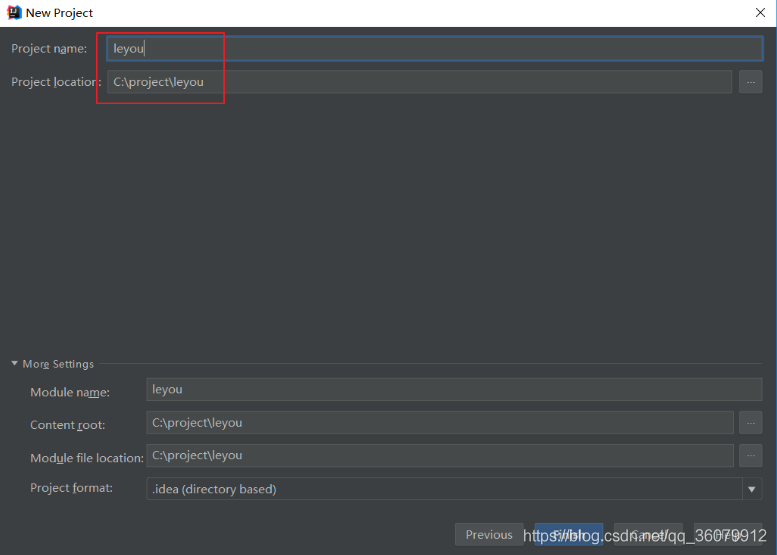Click the New Project title text
Image resolution: width=777 pixels, height=555 pixels.
(59, 13)
